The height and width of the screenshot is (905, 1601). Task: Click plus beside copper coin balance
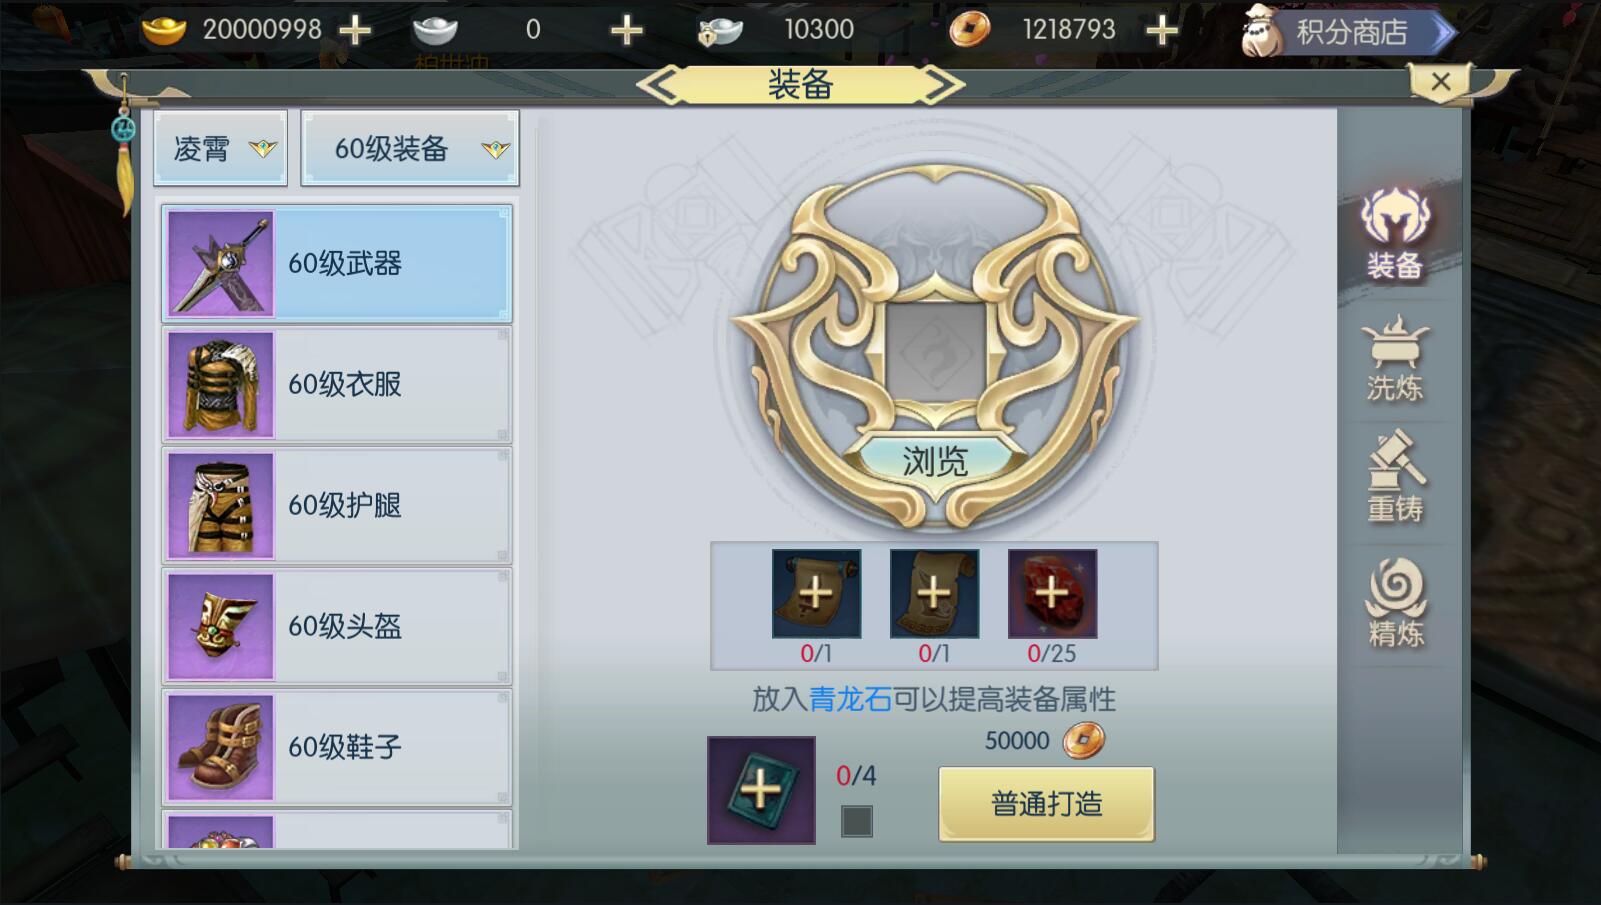(x=1161, y=30)
